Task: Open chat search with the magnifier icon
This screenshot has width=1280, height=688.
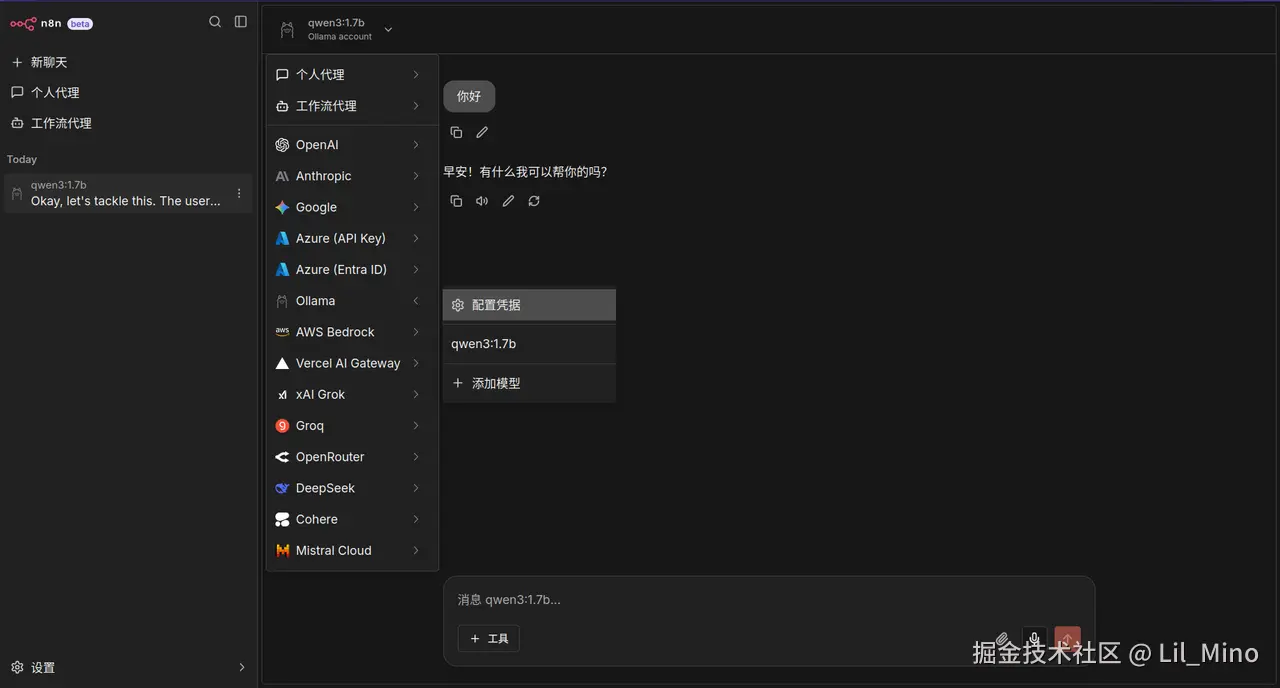Action: pyautogui.click(x=215, y=22)
